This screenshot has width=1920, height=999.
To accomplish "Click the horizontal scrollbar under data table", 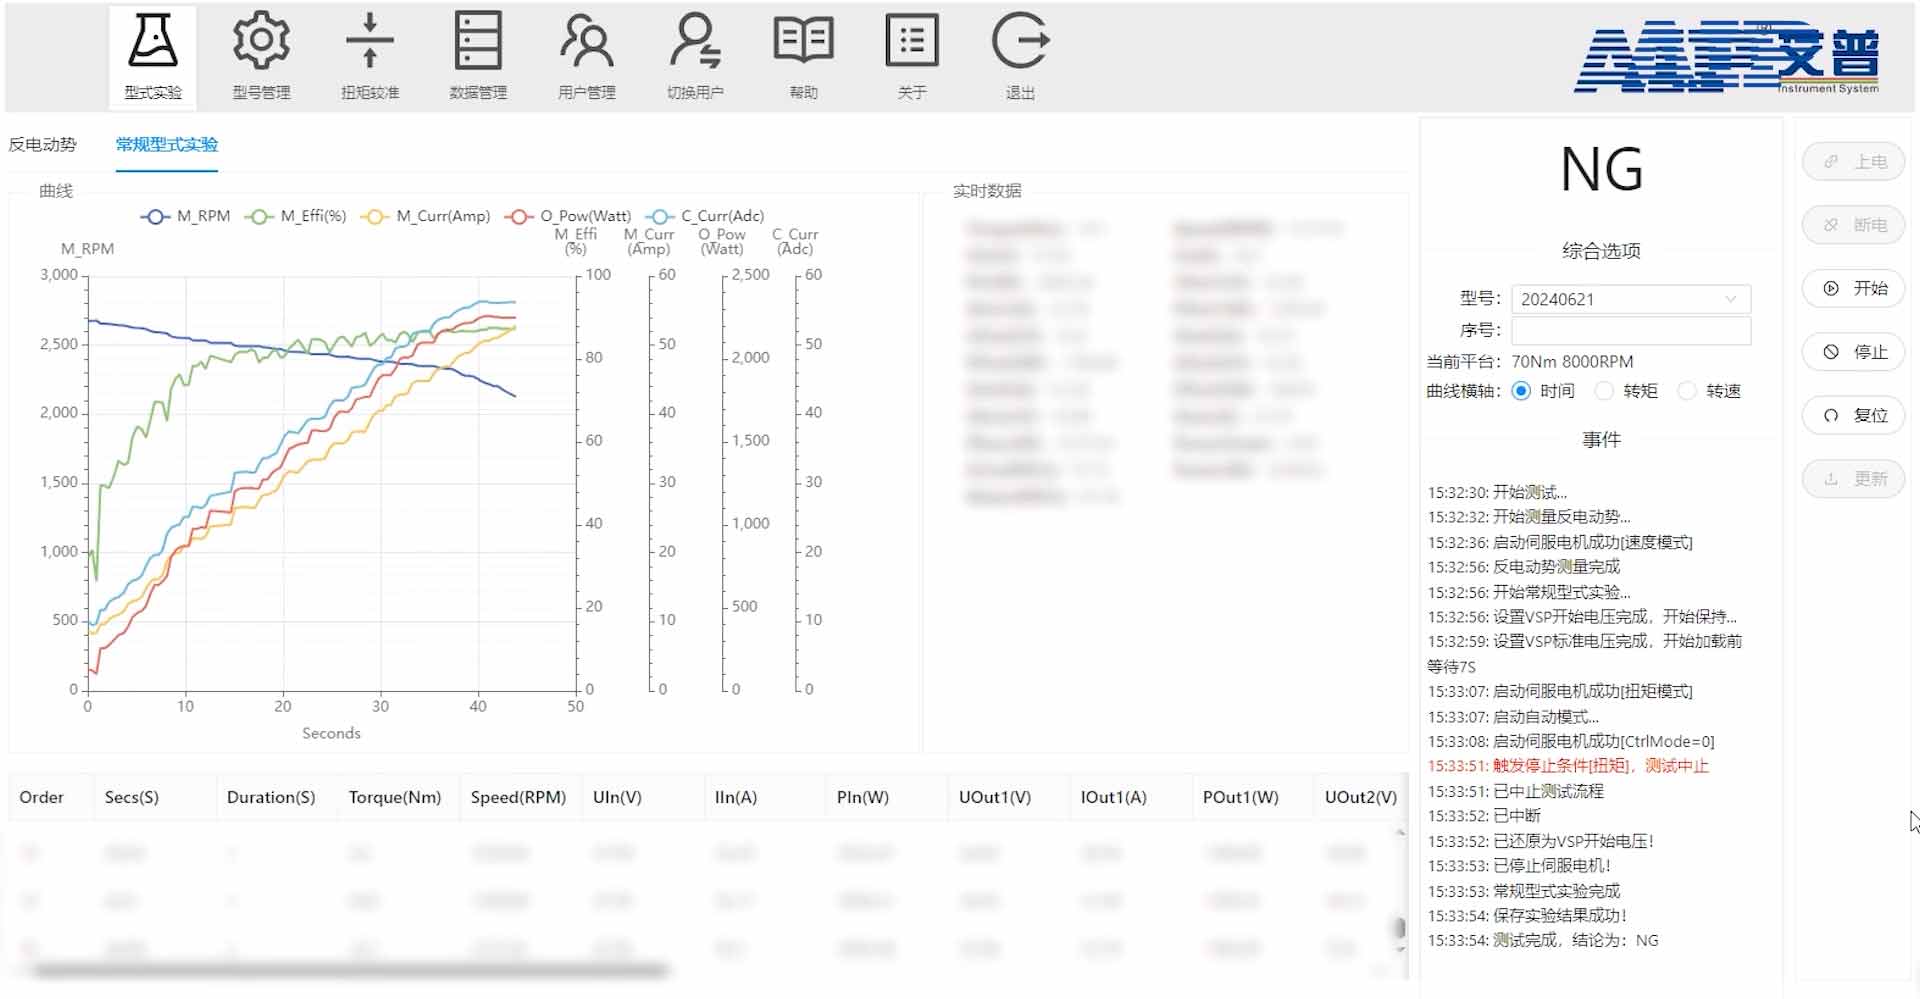I will (x=350, y=970).
